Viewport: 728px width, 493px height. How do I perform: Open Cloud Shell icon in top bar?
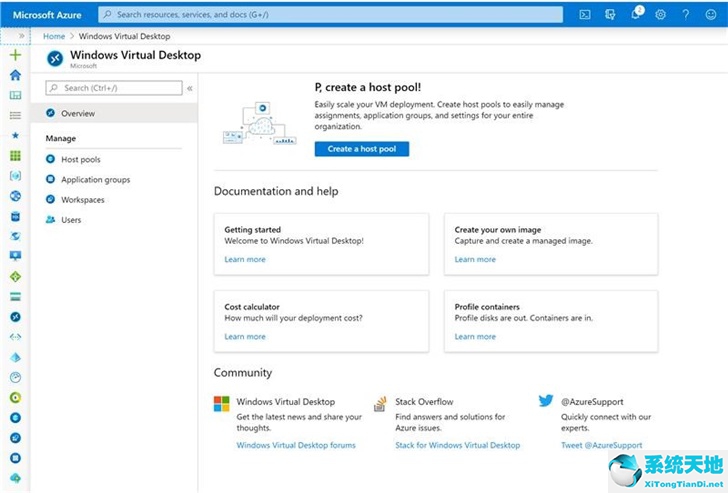click(585, 14)
